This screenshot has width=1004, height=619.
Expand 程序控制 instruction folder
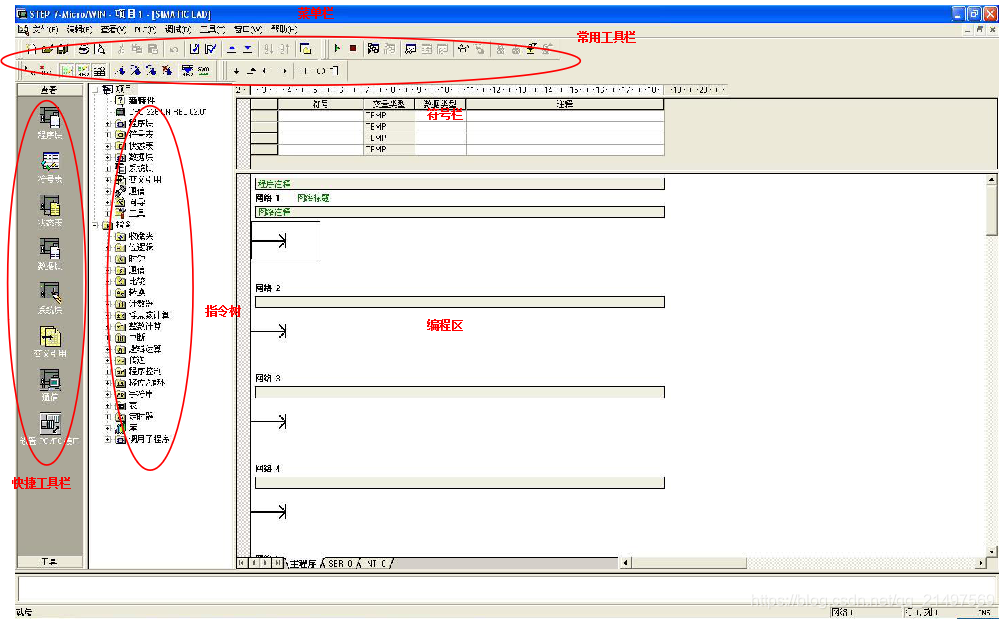pyautogui.click(x=108, y=371)
